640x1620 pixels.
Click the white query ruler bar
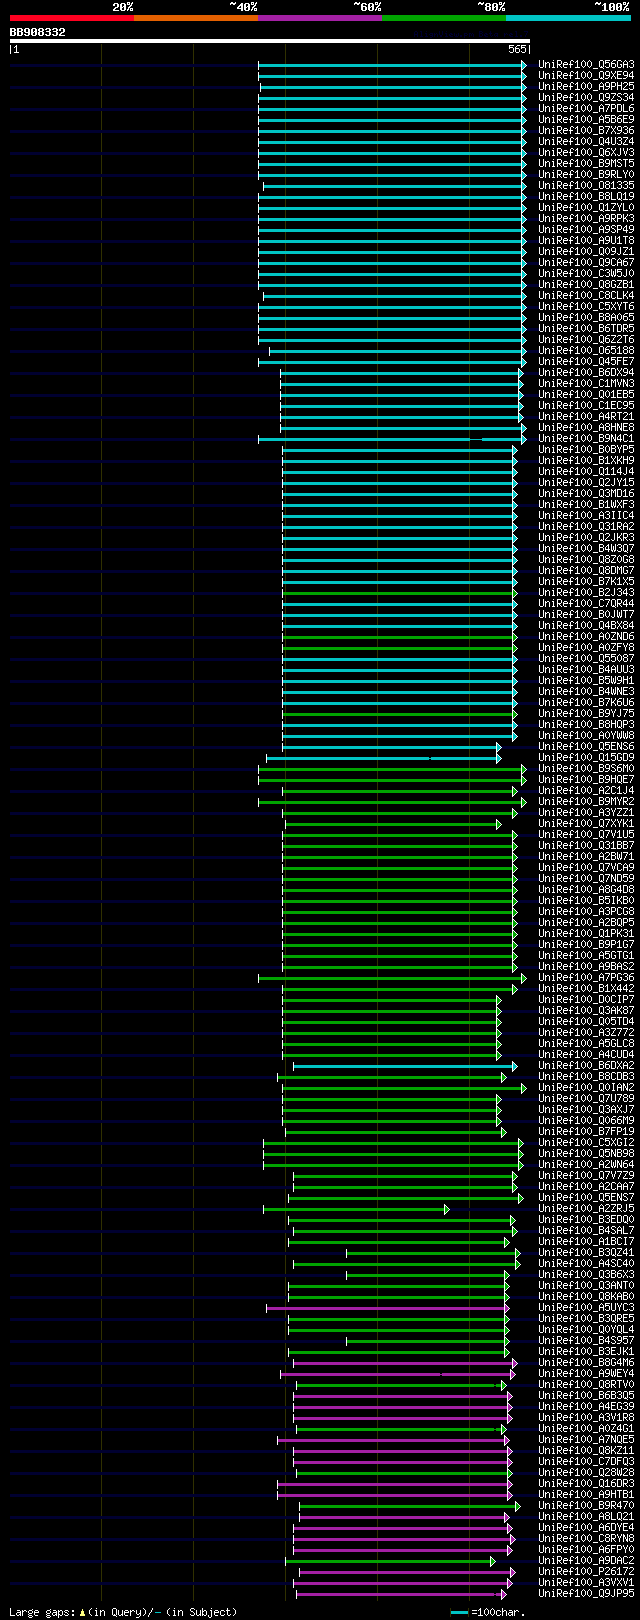coord(270,41)
